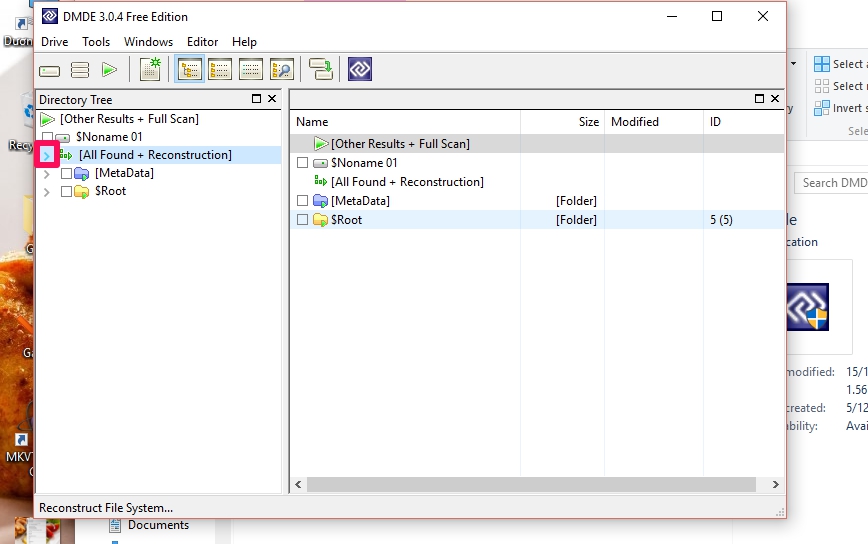Screen dimensions: 868x544
Task: Click the Search DMDE field in Explorer
Action: tap(831, 183)
